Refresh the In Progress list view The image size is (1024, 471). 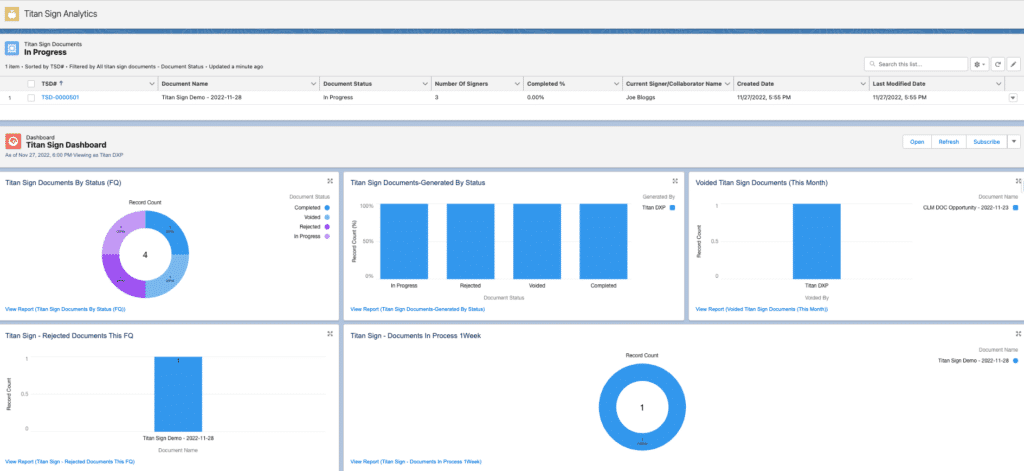click(998, 64)
